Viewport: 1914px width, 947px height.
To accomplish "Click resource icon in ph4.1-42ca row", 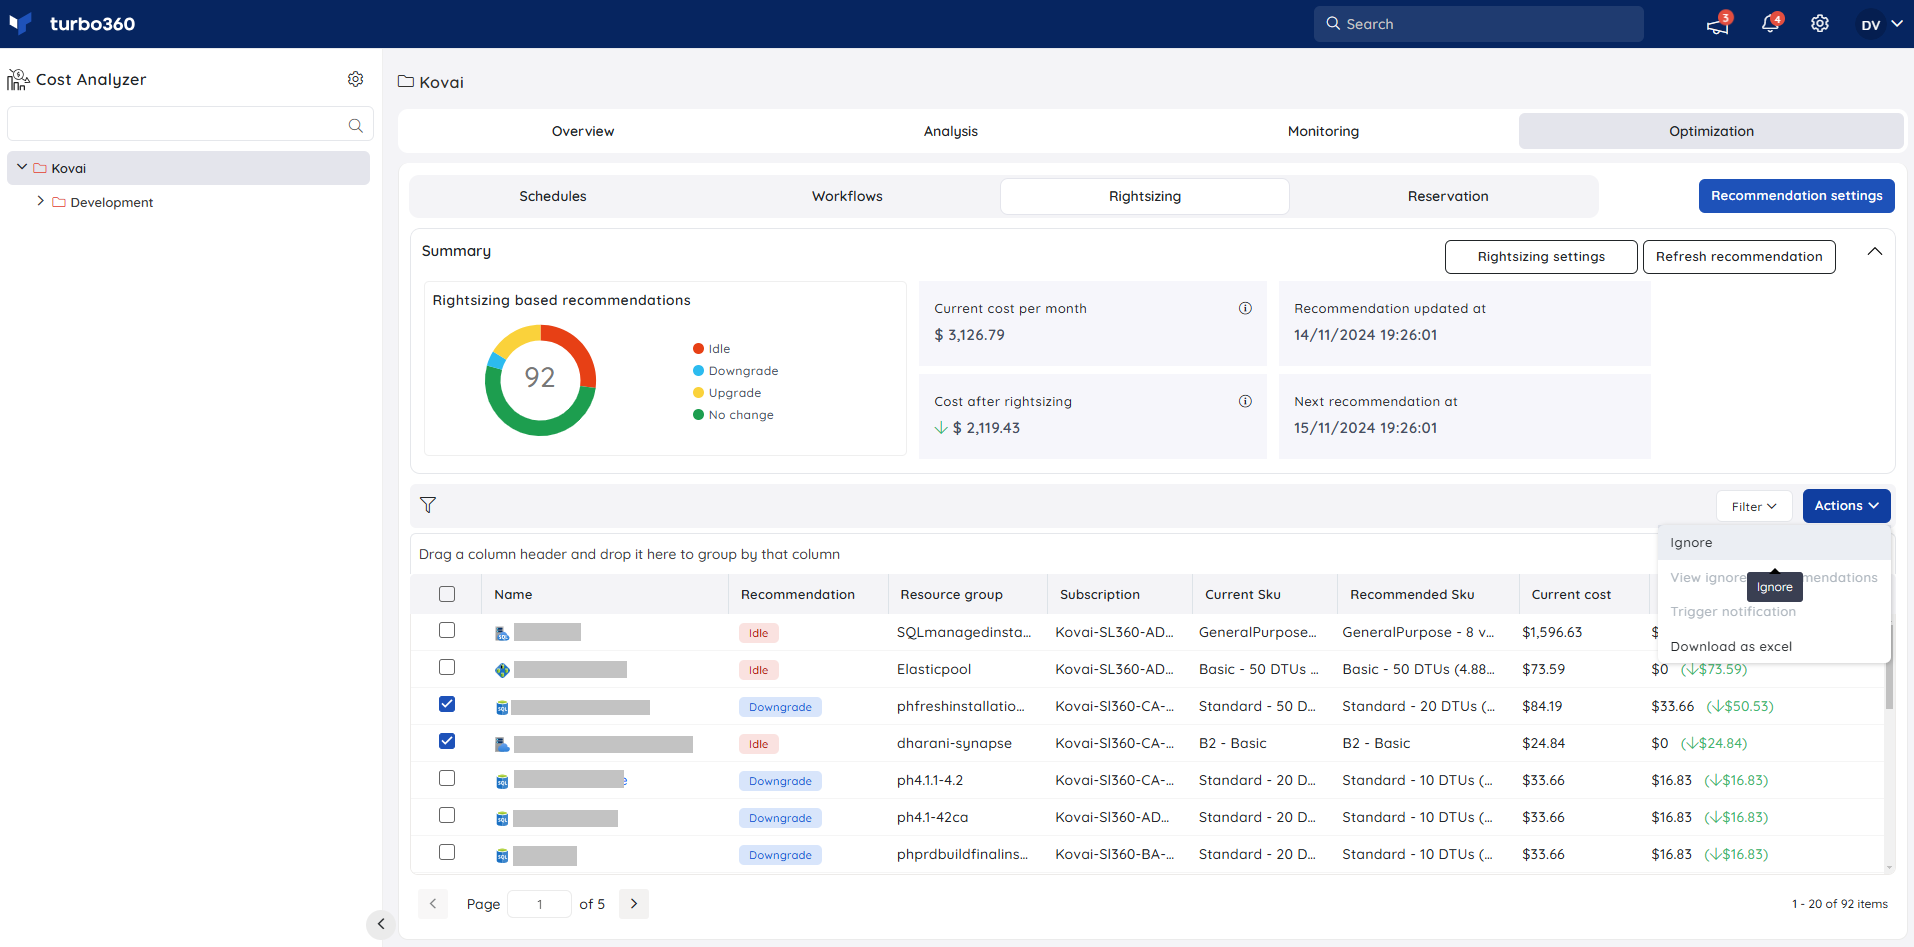I will point(502,819).
